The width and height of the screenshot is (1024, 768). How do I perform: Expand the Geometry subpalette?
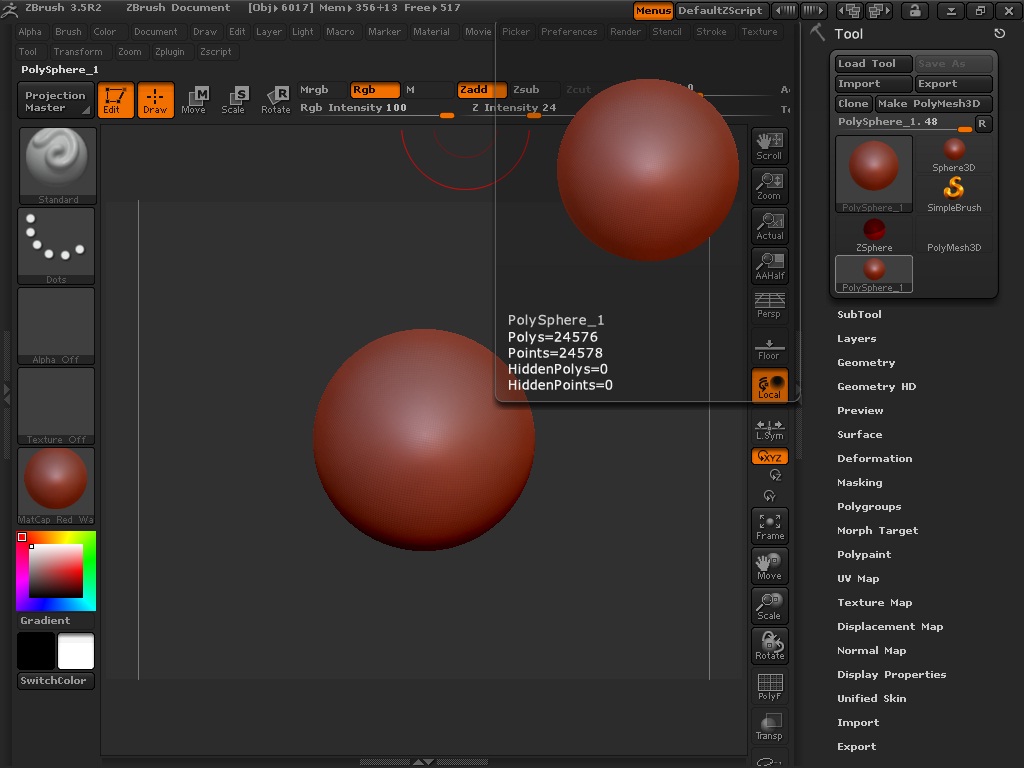pos(866,362)
